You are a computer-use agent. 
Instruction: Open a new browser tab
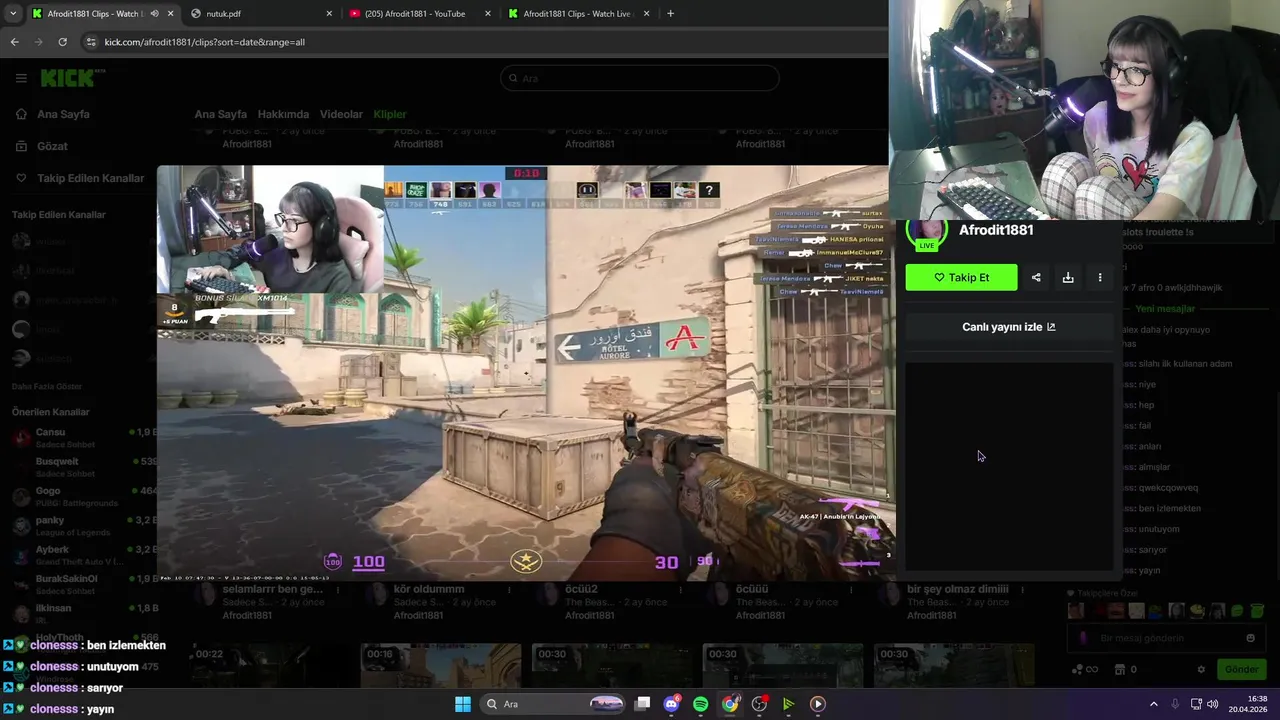pyautogui.click(x=670, y=14)
